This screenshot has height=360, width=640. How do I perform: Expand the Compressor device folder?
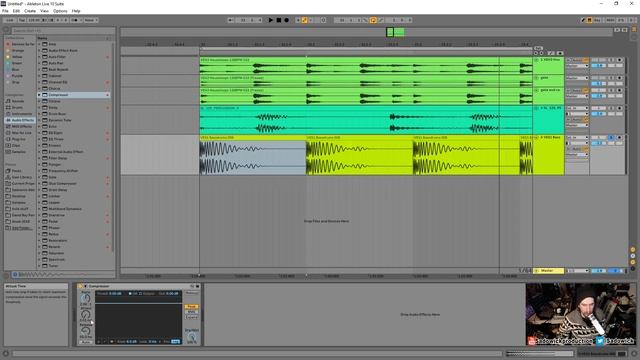coord(40,95)
